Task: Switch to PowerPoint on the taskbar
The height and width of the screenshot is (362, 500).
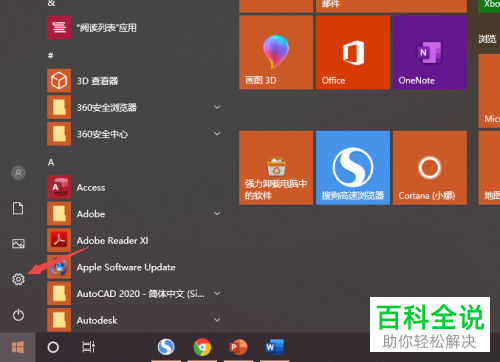Action: pyautogui.click(x=239, y=347)
